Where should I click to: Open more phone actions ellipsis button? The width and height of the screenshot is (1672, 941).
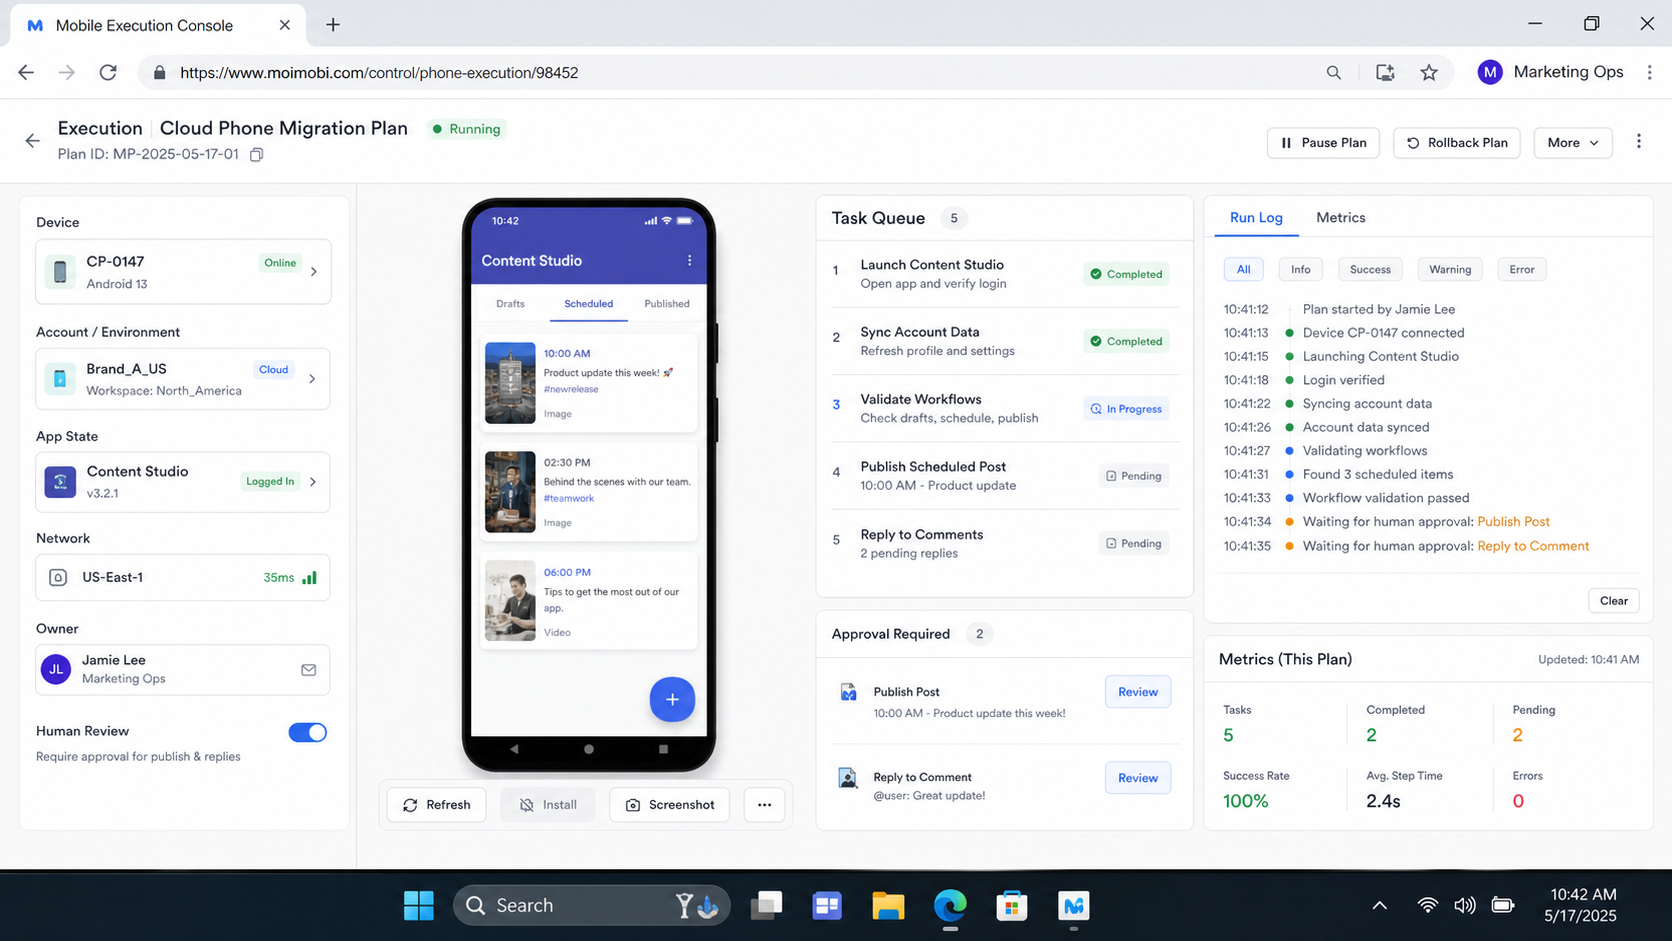click(x=764, y=805)
